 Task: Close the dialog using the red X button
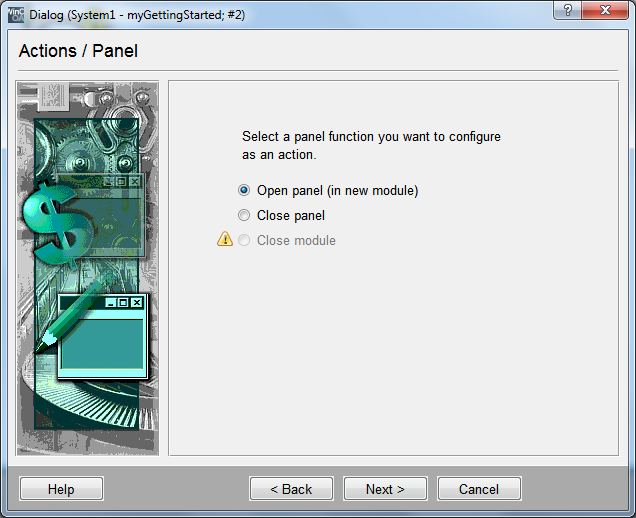pos(608,11)
